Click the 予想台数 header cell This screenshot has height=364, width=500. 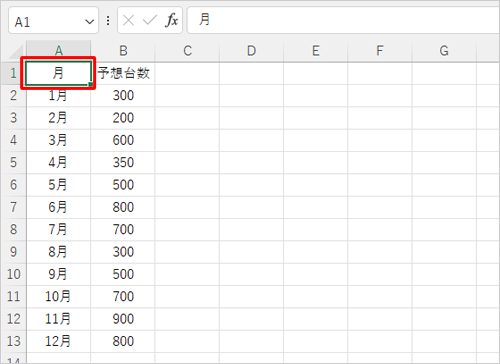click(123, 73)
